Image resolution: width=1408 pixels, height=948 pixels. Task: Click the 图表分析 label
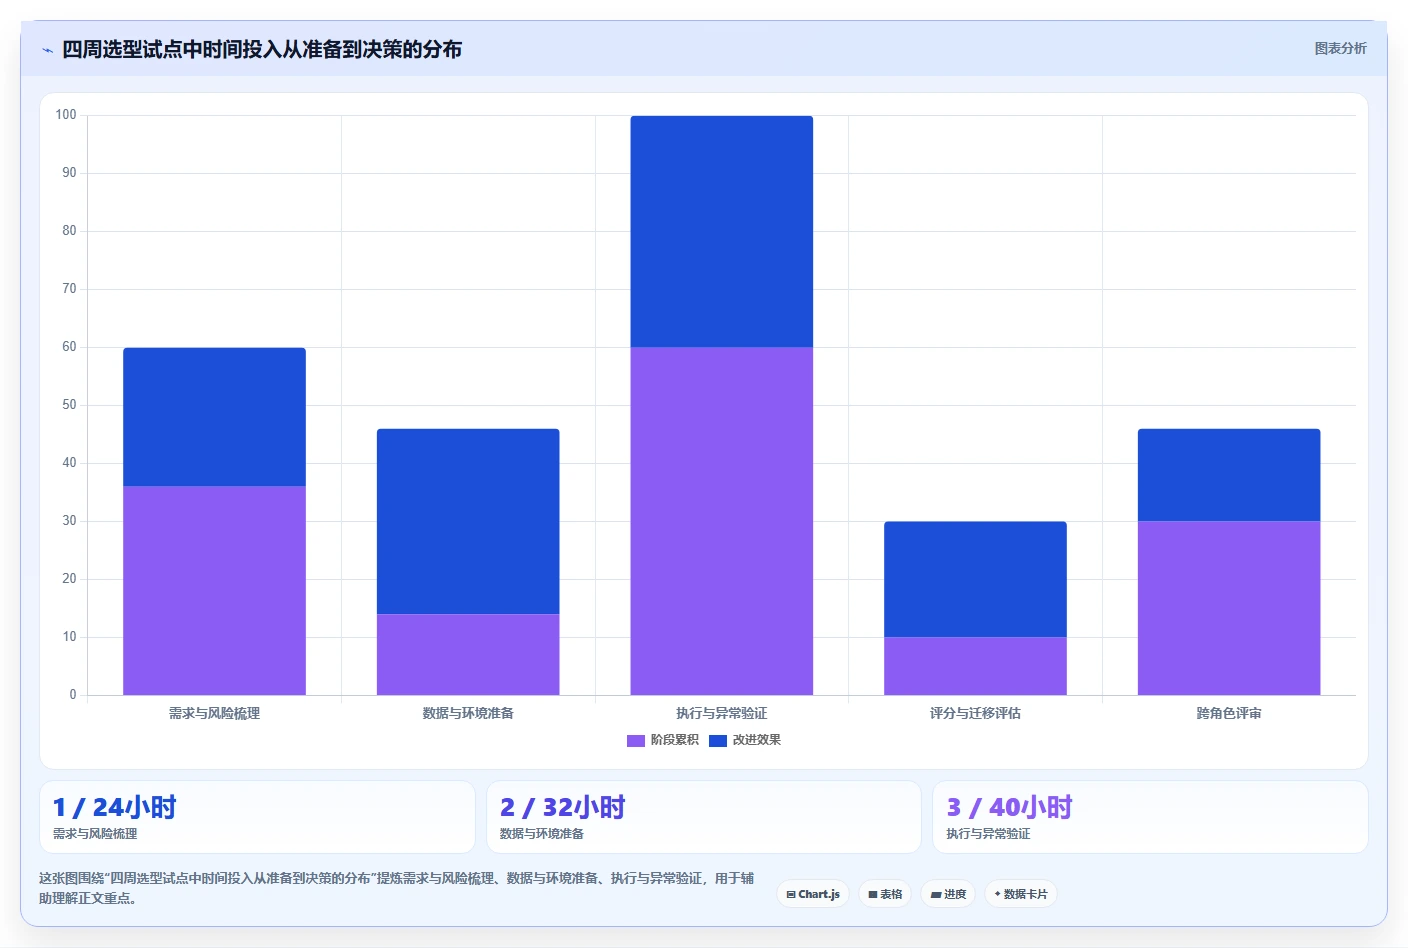pos(1340,48)
